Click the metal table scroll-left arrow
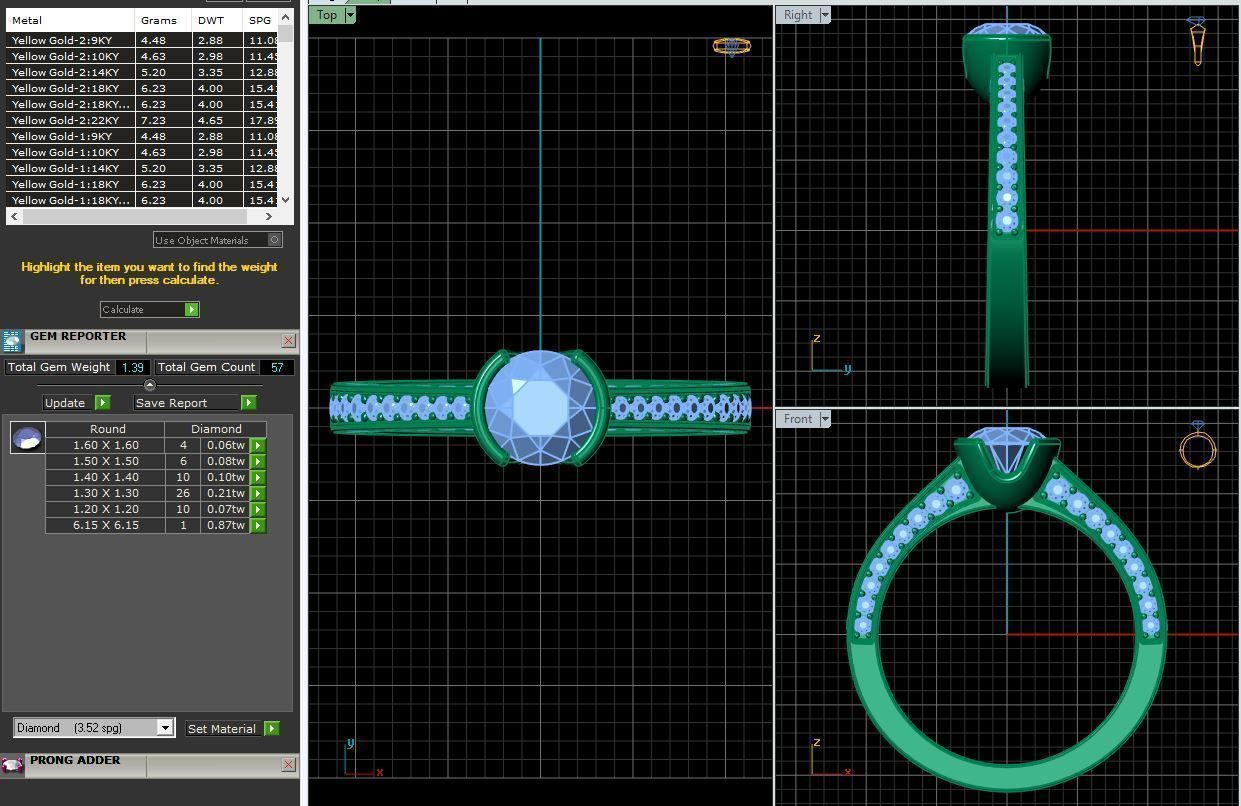The image size is (1241, 806). point(13,216)
